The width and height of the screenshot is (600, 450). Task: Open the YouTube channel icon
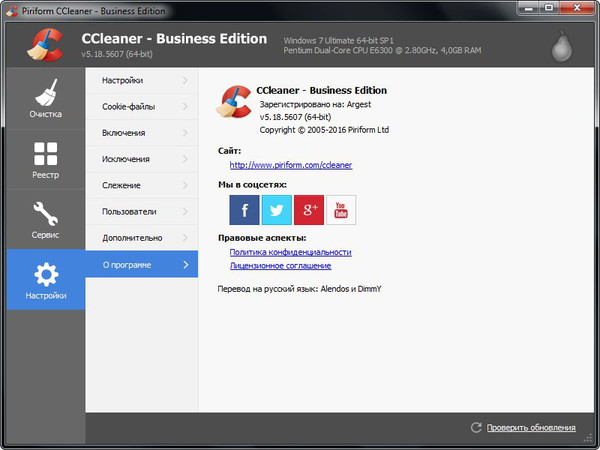[341, 210]
